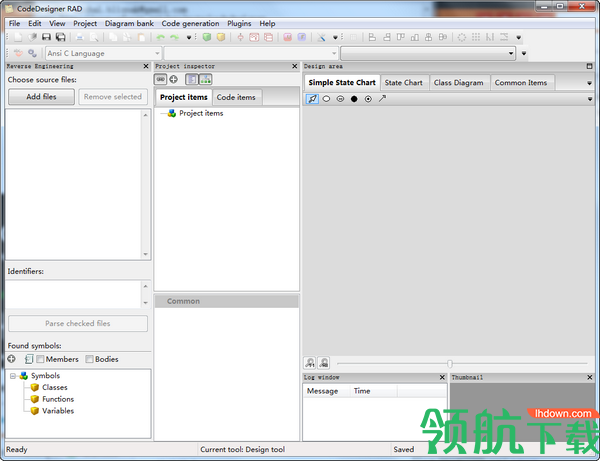The height and width of the screenshot is (461, 600).
Task: Click the Save all double-floppy icon
Action: (60, 37)
